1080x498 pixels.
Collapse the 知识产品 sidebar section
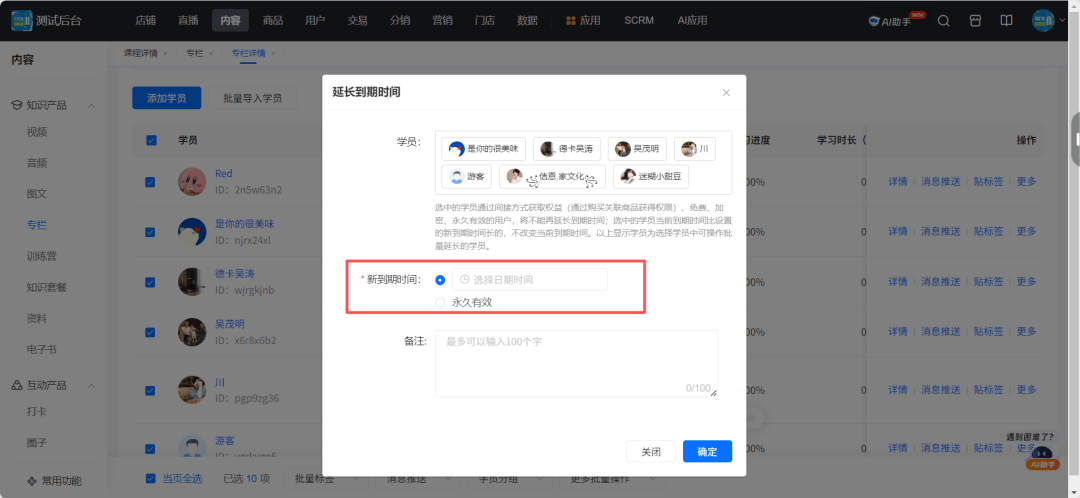(x=92, y=105)
